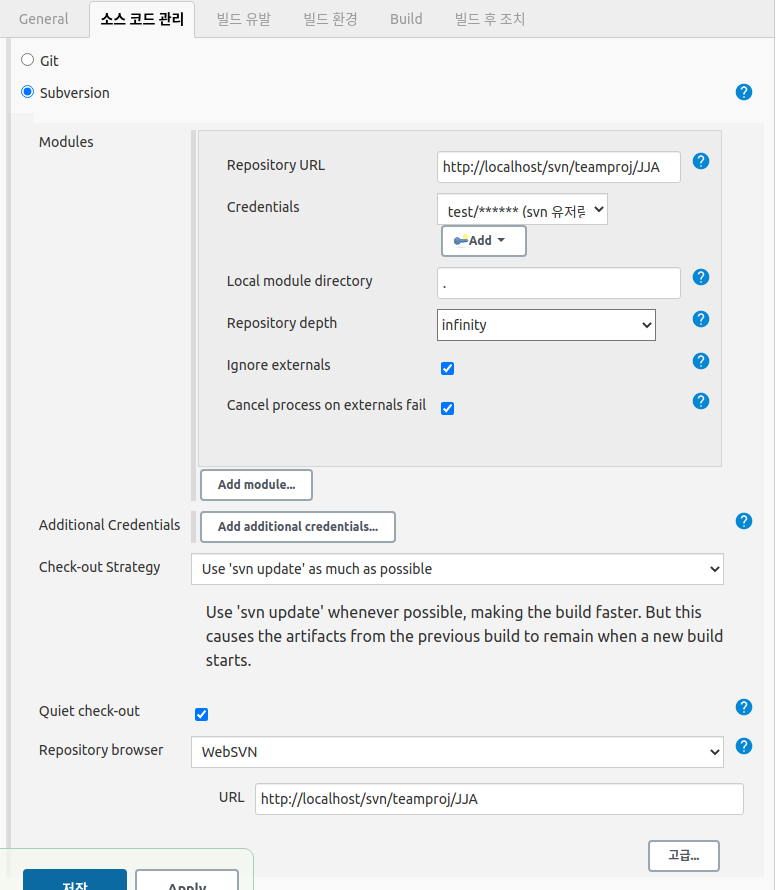Focus the WebSVN URL input field

pyautogui.click(x=499, y=799)
